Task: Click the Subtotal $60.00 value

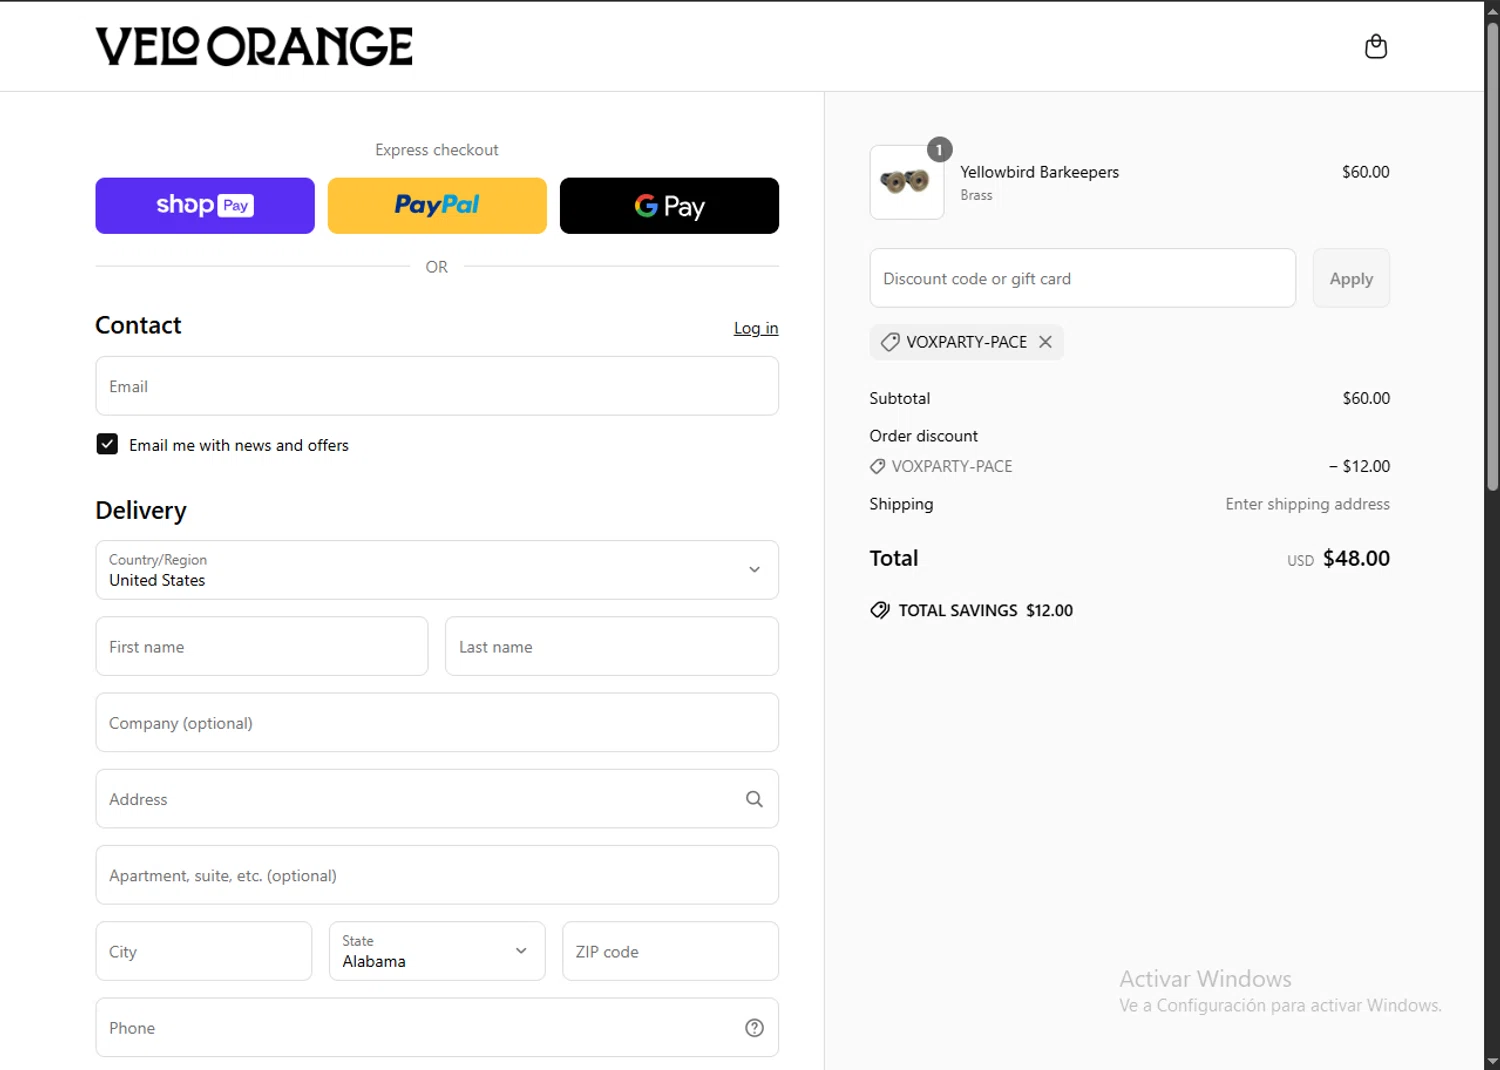Action: click(x=1366, y=398)
